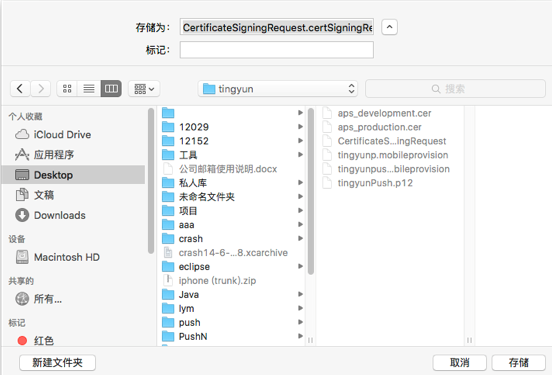Switch to icon grid view
The width and height of the screenshot is (552, 375).
[x=67, y=89]
